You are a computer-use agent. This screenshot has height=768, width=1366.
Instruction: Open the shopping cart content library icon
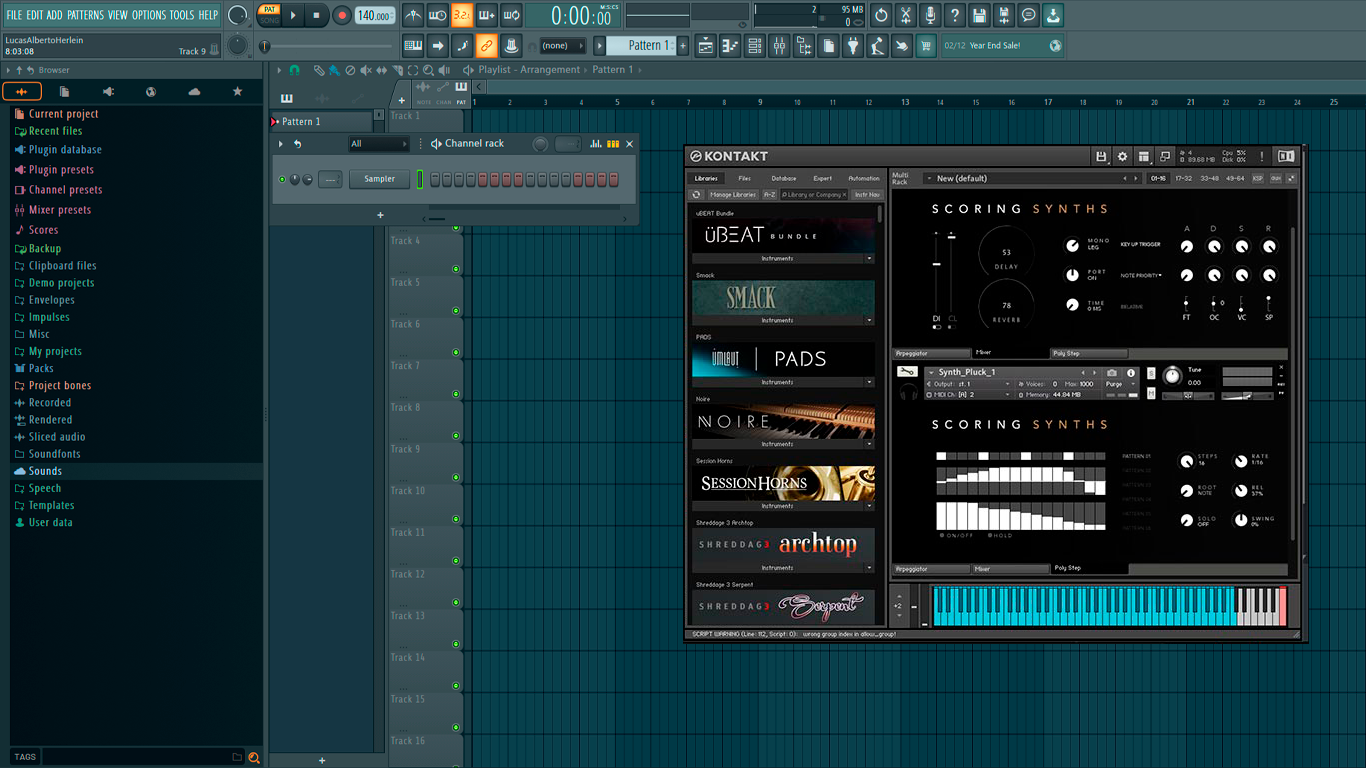(926, 46)
